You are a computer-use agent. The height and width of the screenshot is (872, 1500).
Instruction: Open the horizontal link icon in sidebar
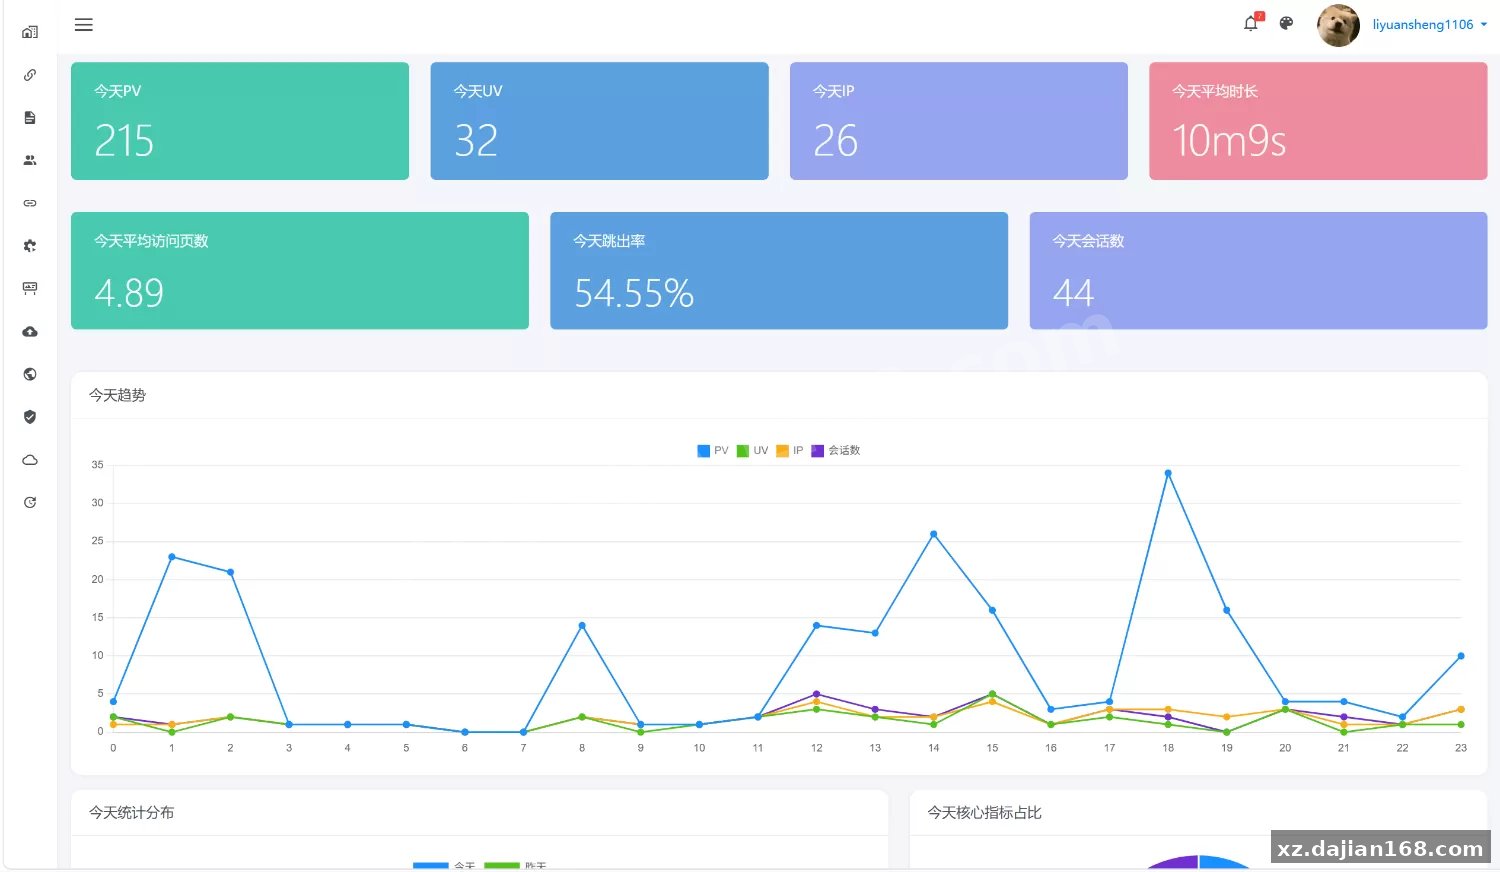[x=30, y=203]
